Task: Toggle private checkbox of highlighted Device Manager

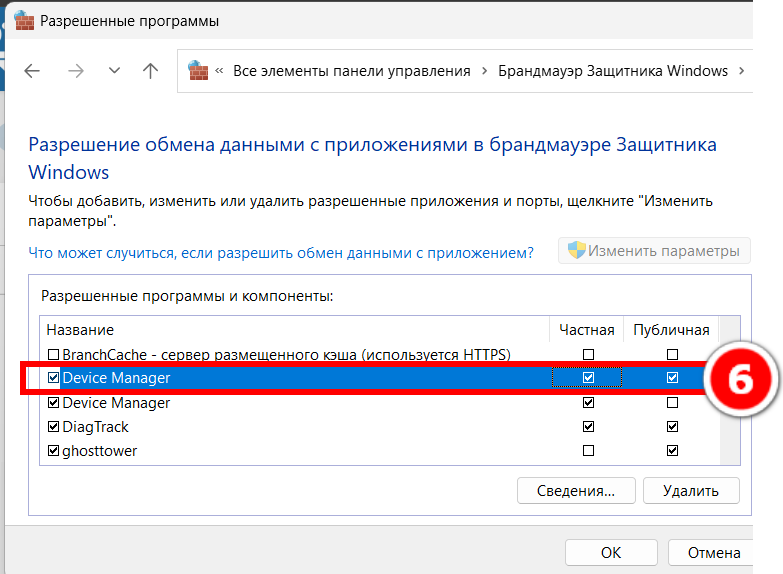Action: pos(589,378)
